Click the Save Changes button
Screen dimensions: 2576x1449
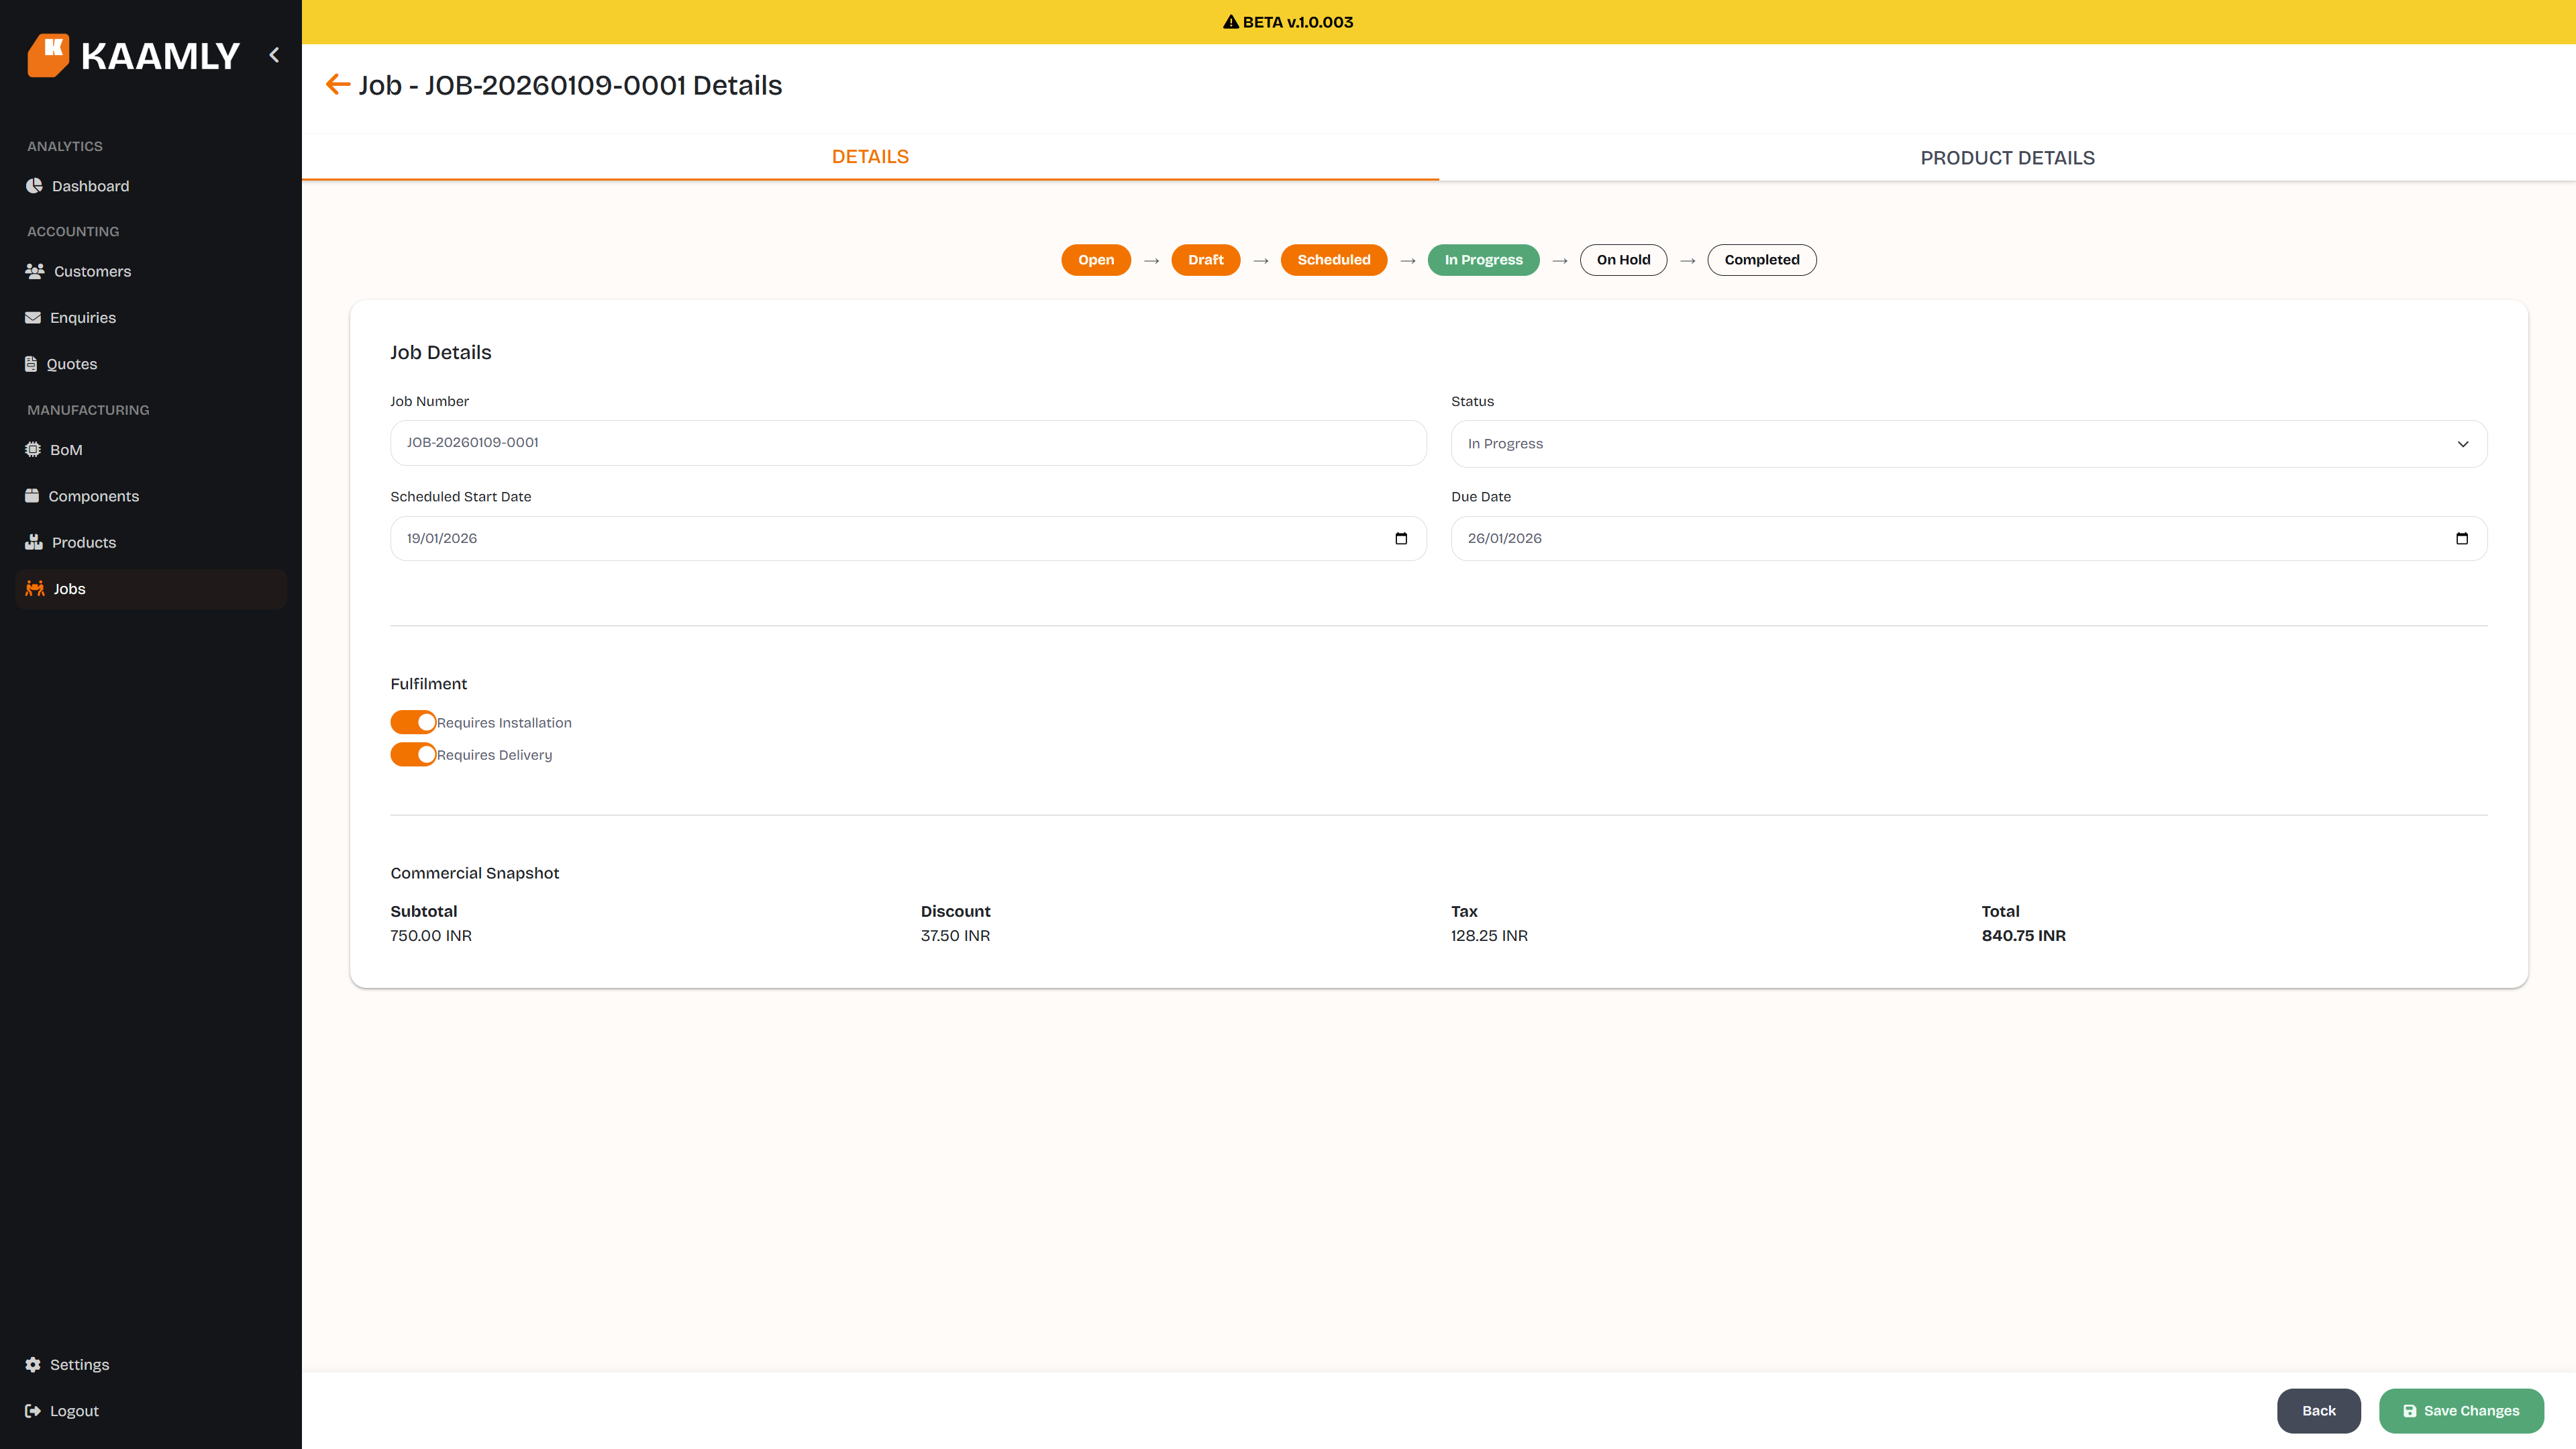pos(2461,1410)
